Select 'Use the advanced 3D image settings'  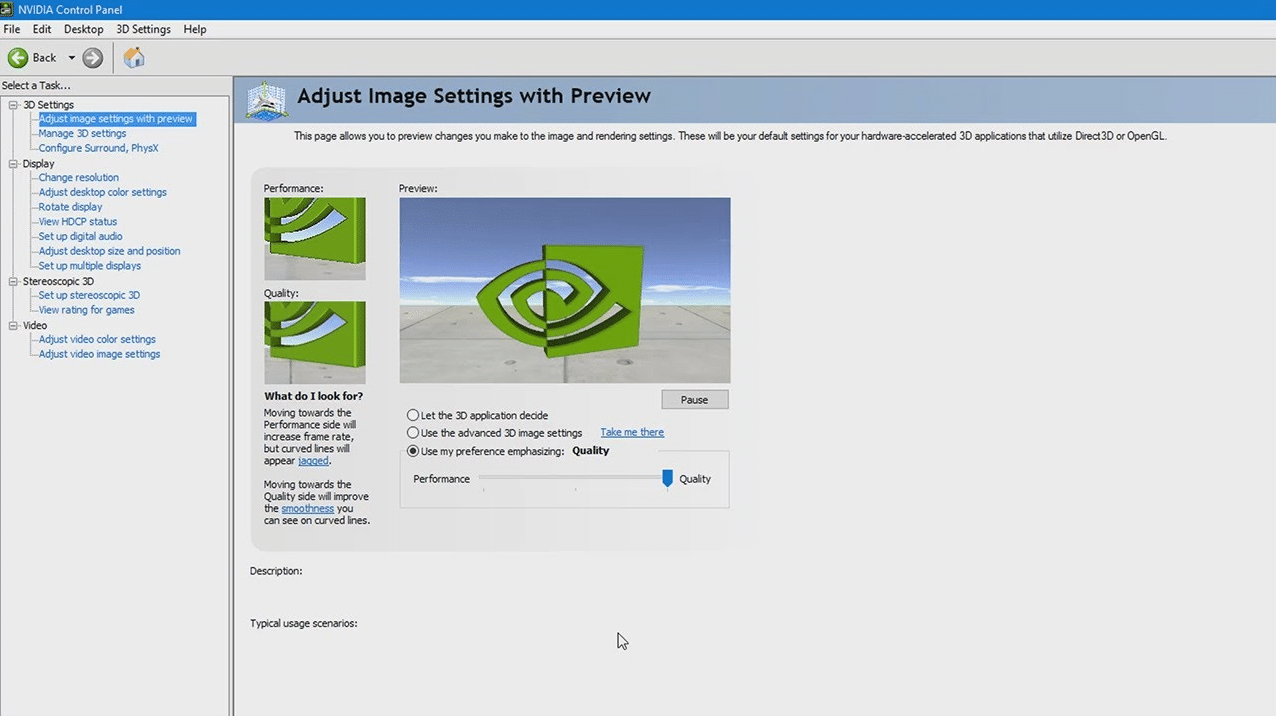coord(413,433)
